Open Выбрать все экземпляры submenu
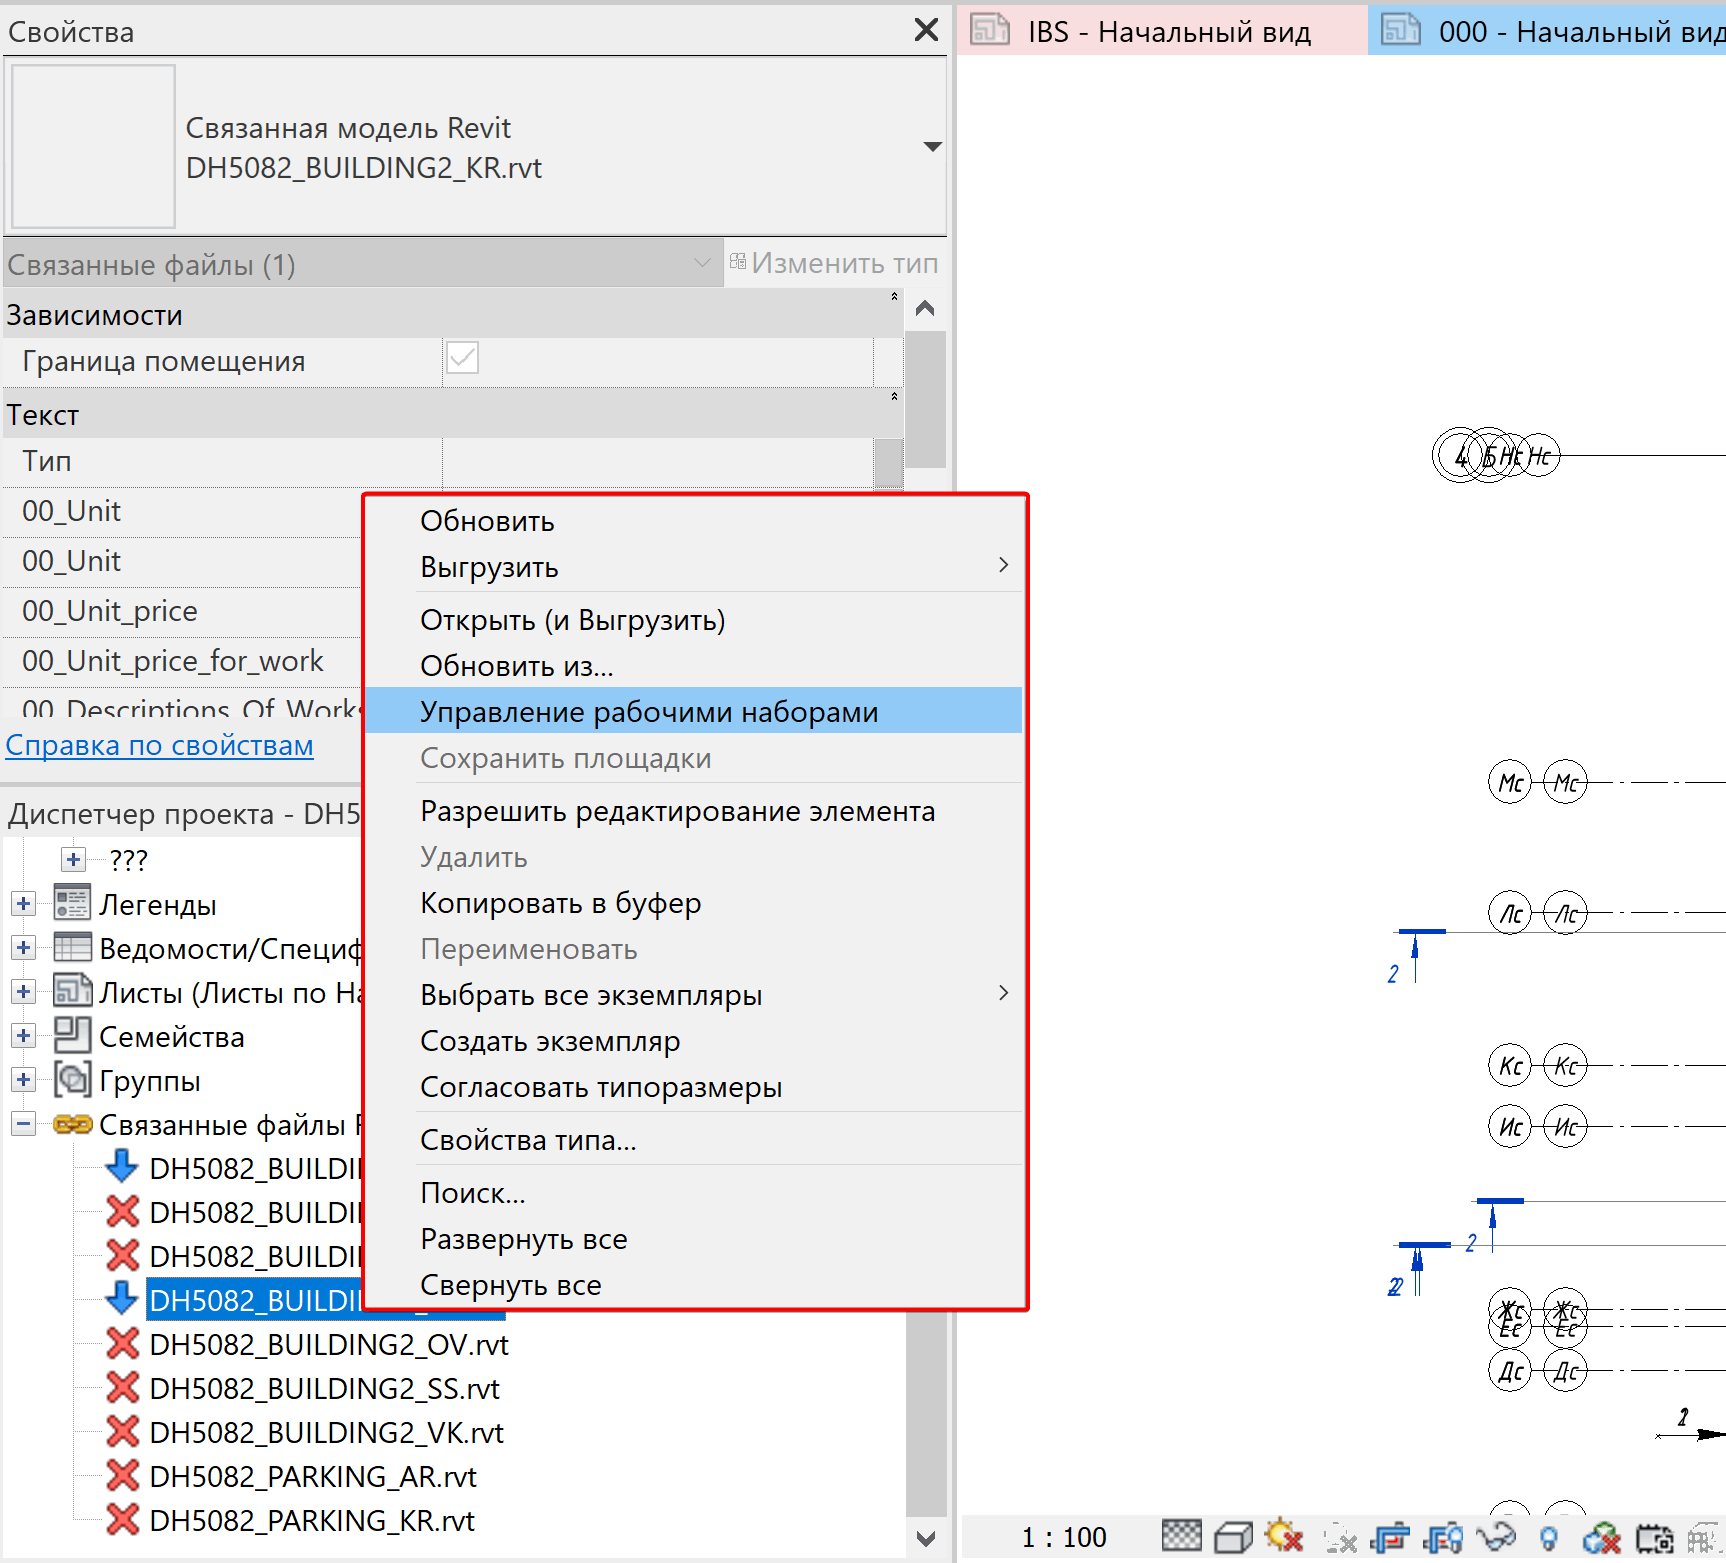 coord(694,995)
